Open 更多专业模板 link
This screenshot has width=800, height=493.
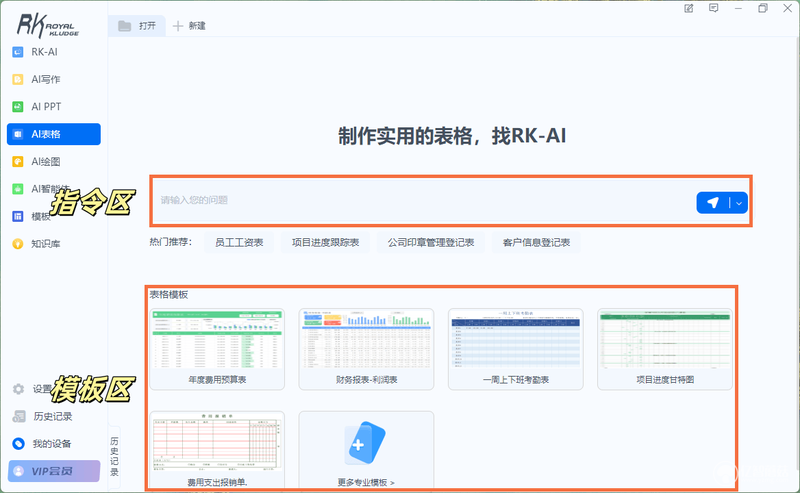click(366, 482)
